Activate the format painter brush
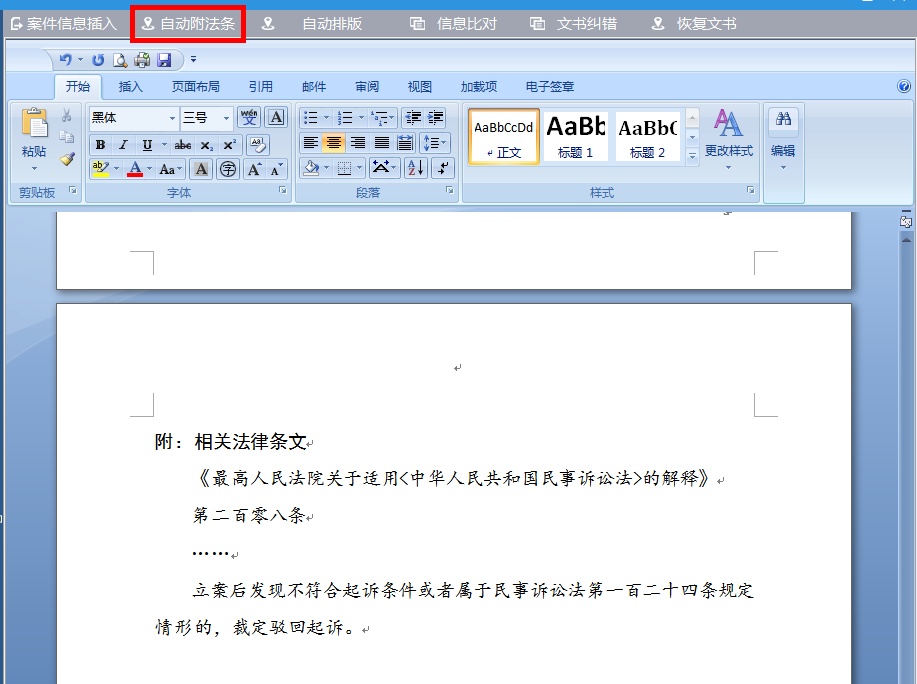 pos(67,159)
